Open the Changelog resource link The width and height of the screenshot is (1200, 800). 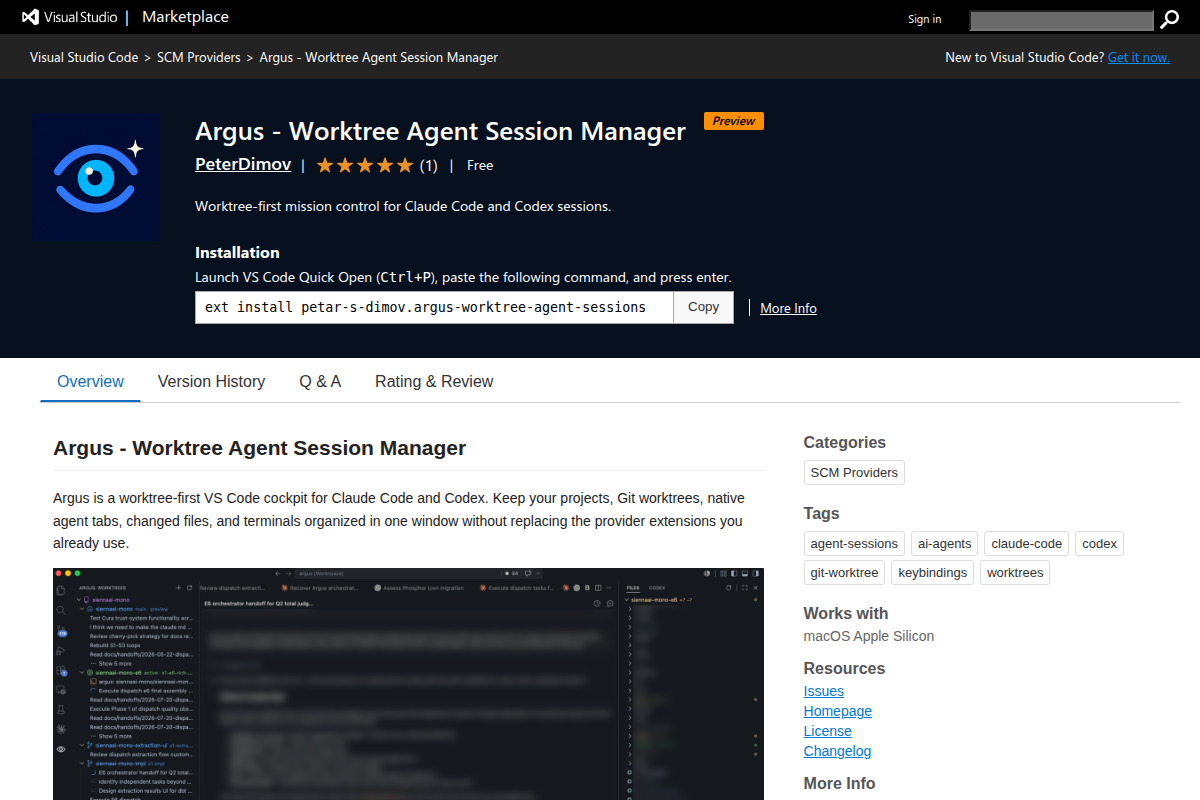point(838,751)
